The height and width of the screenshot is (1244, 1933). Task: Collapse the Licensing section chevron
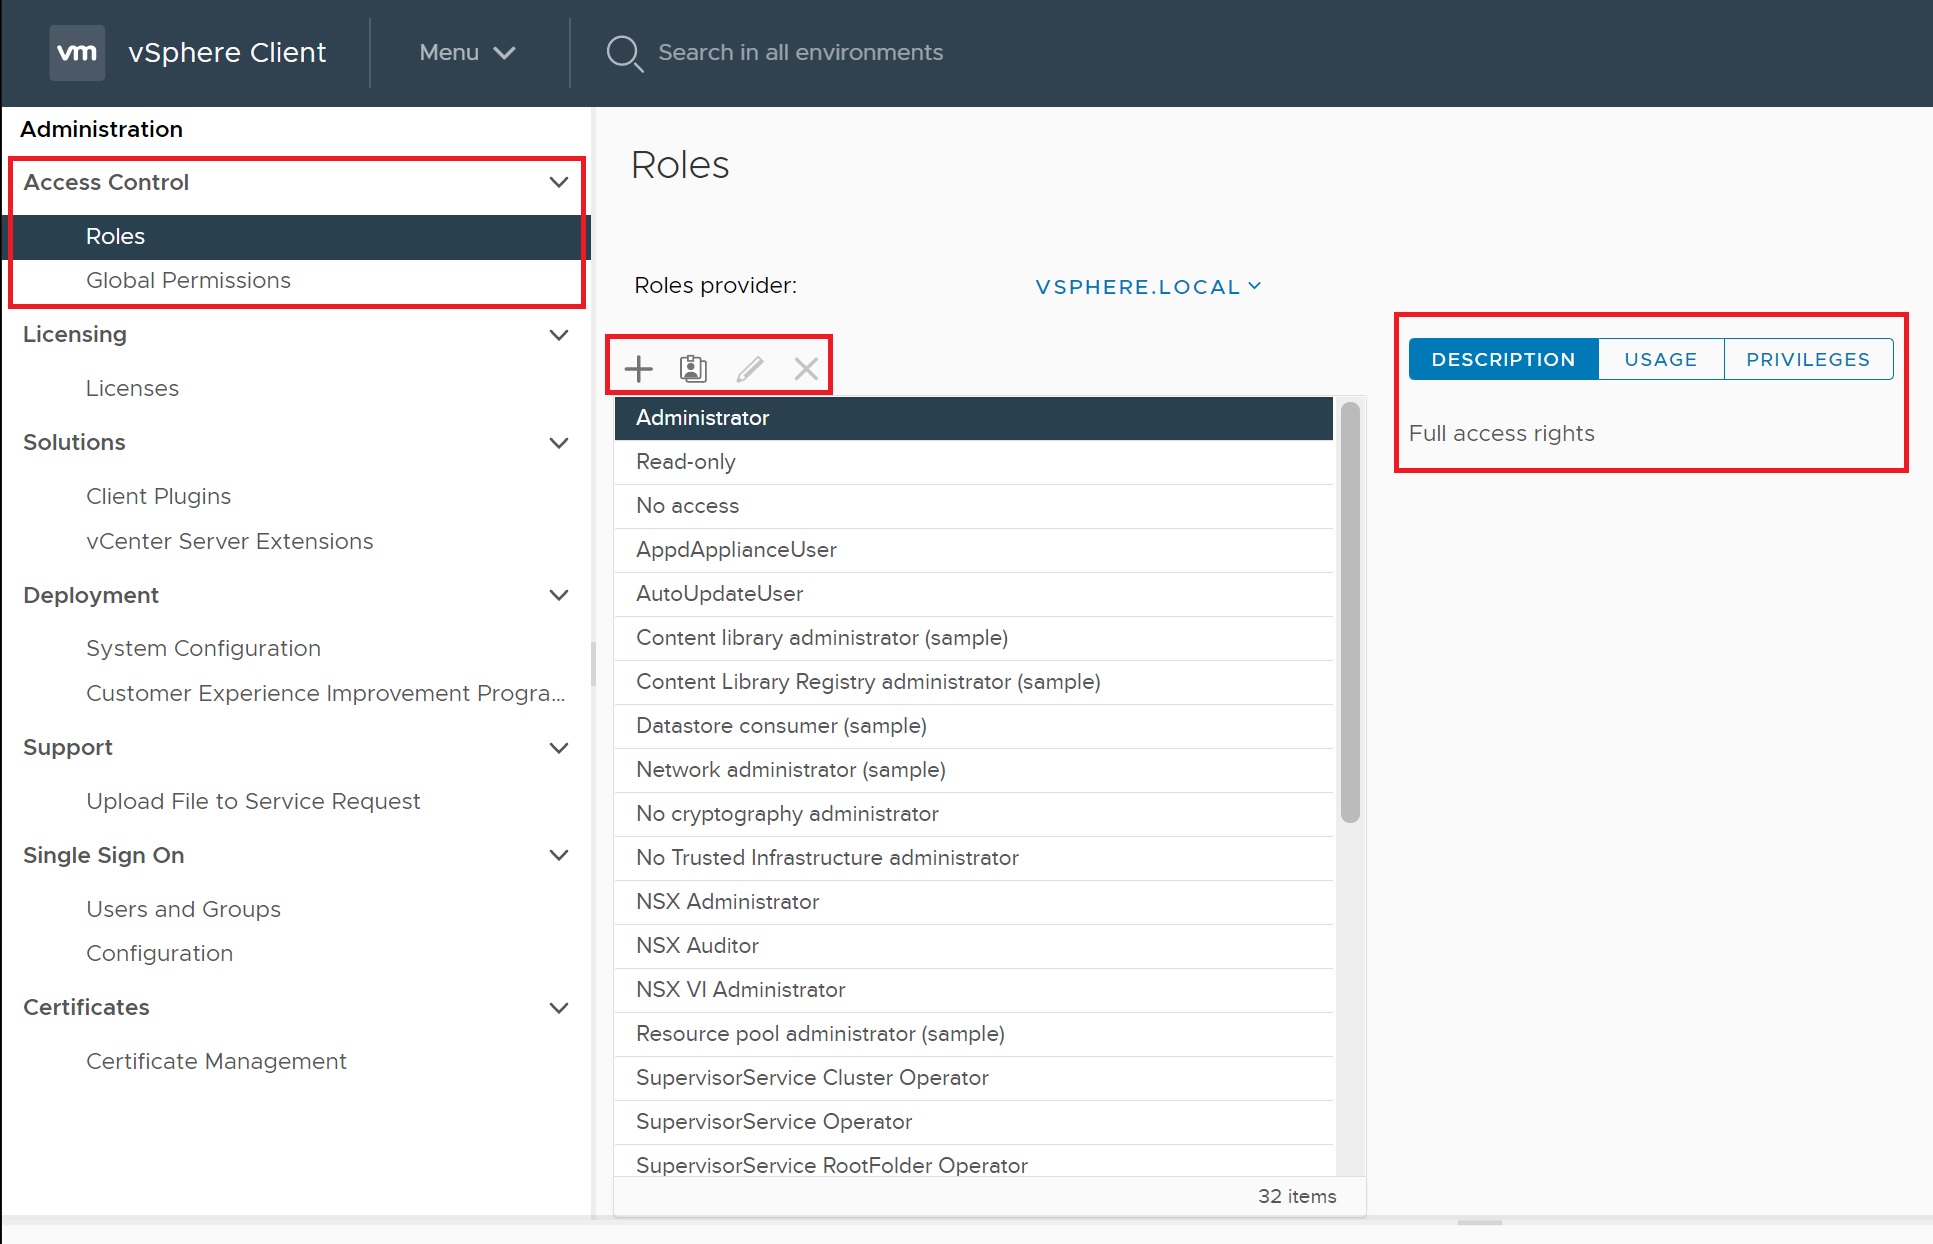pyautogui.click(x=559, y=334)
